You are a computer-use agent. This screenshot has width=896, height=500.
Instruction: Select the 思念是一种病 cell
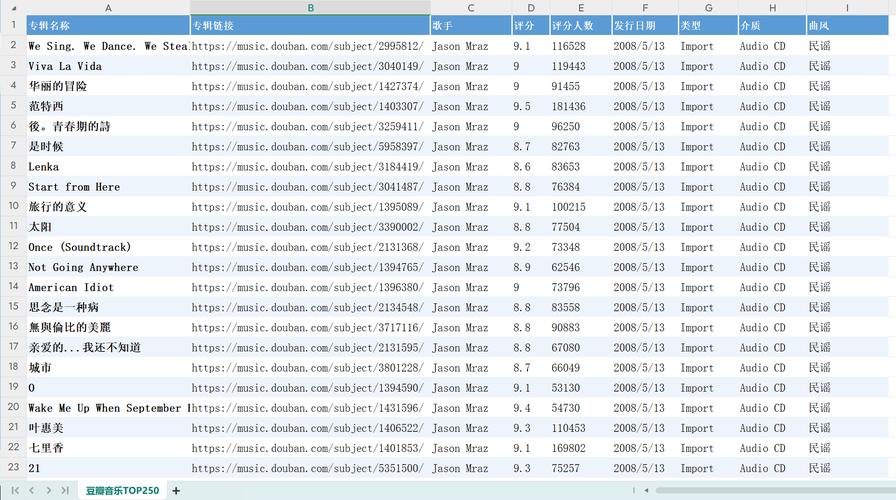(x=108, y=307)
